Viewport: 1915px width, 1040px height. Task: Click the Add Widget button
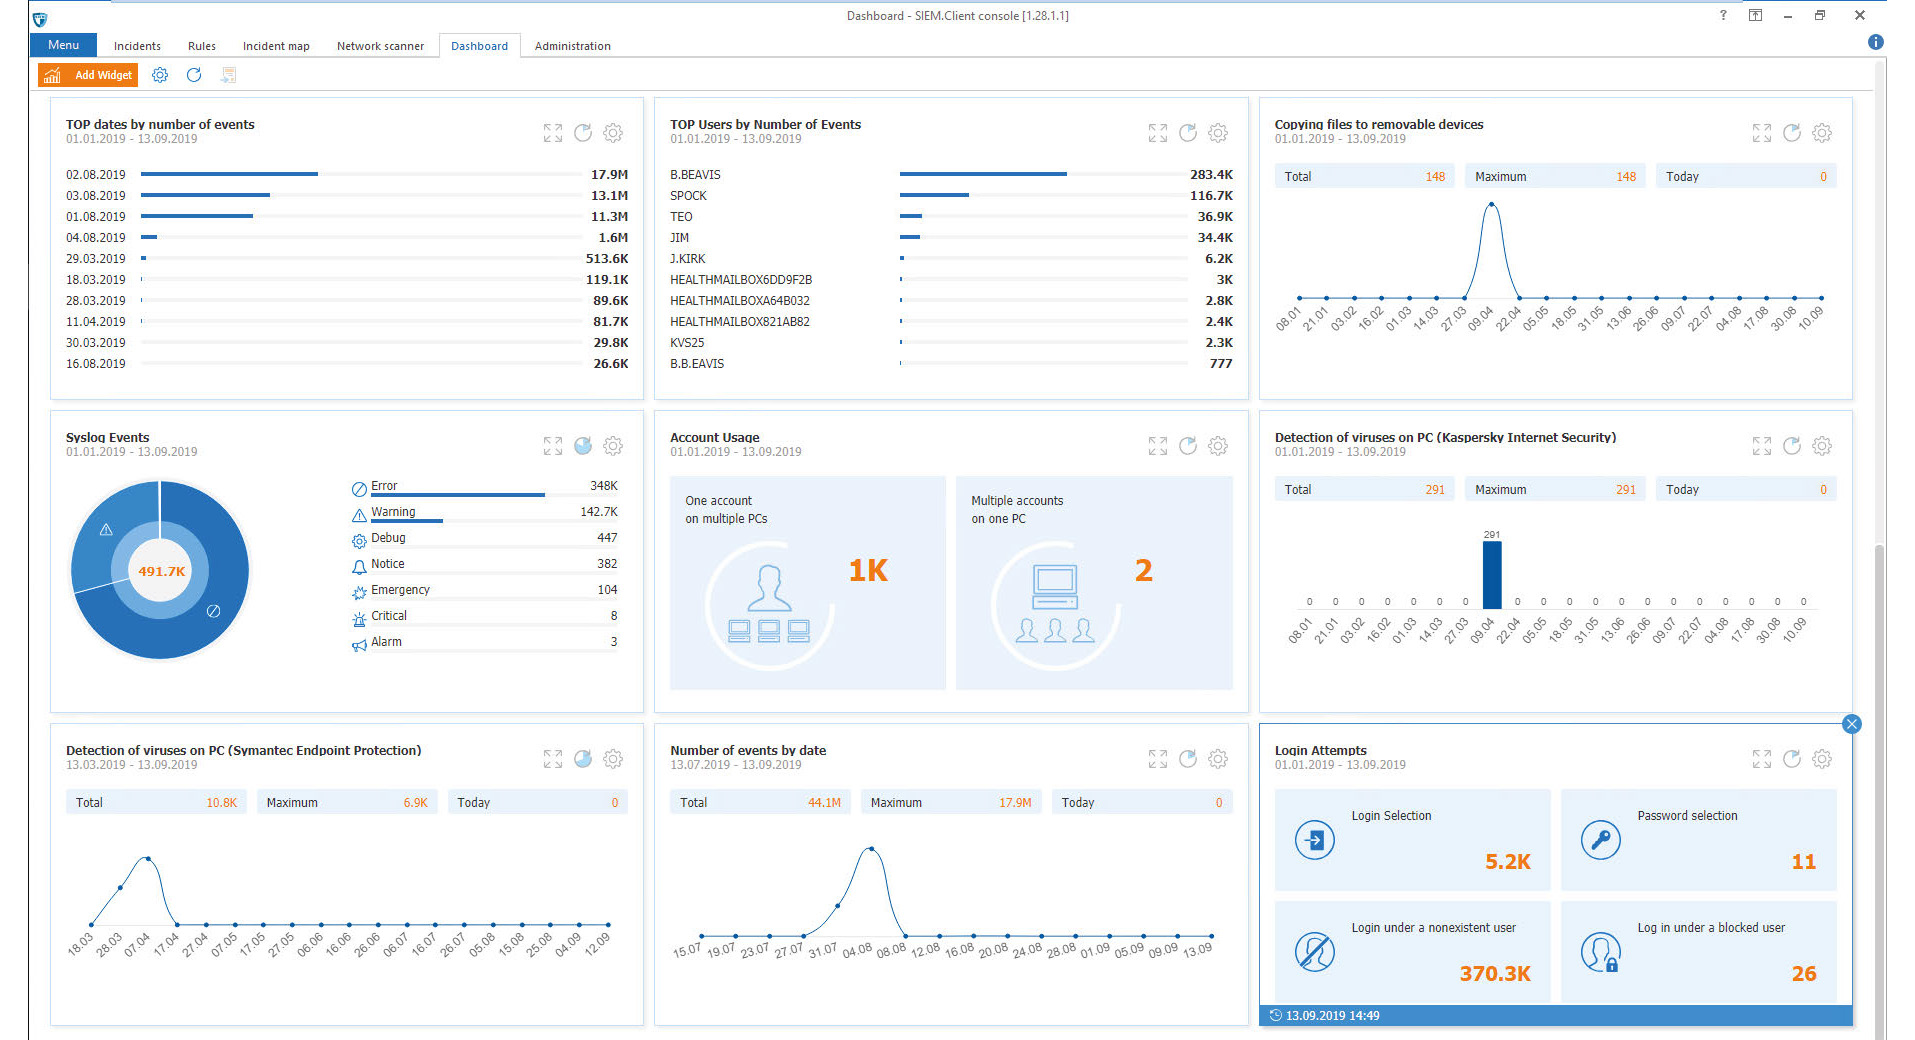[x=86, y=75]
